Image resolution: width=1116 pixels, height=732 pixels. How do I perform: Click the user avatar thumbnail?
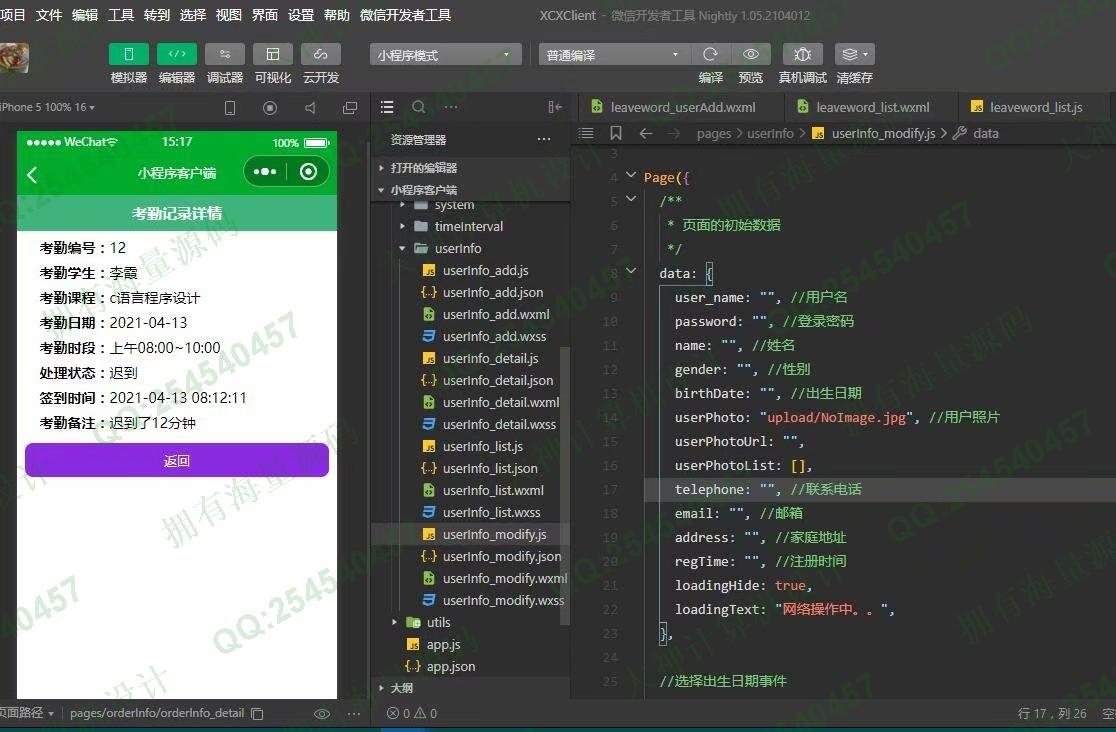click(14, 58)
